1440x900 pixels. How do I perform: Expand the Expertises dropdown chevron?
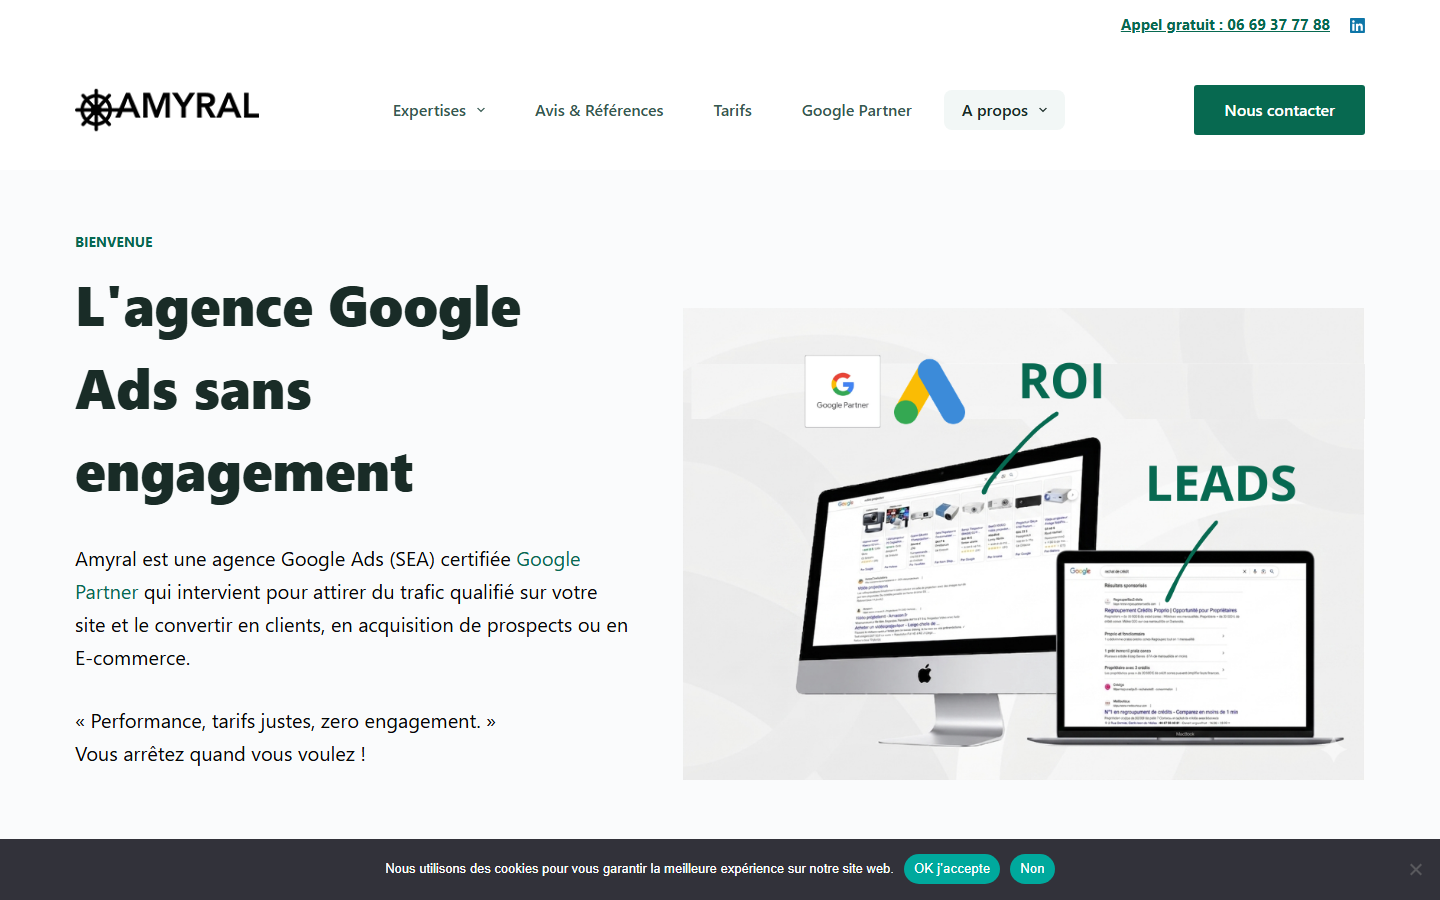point(481,110)
